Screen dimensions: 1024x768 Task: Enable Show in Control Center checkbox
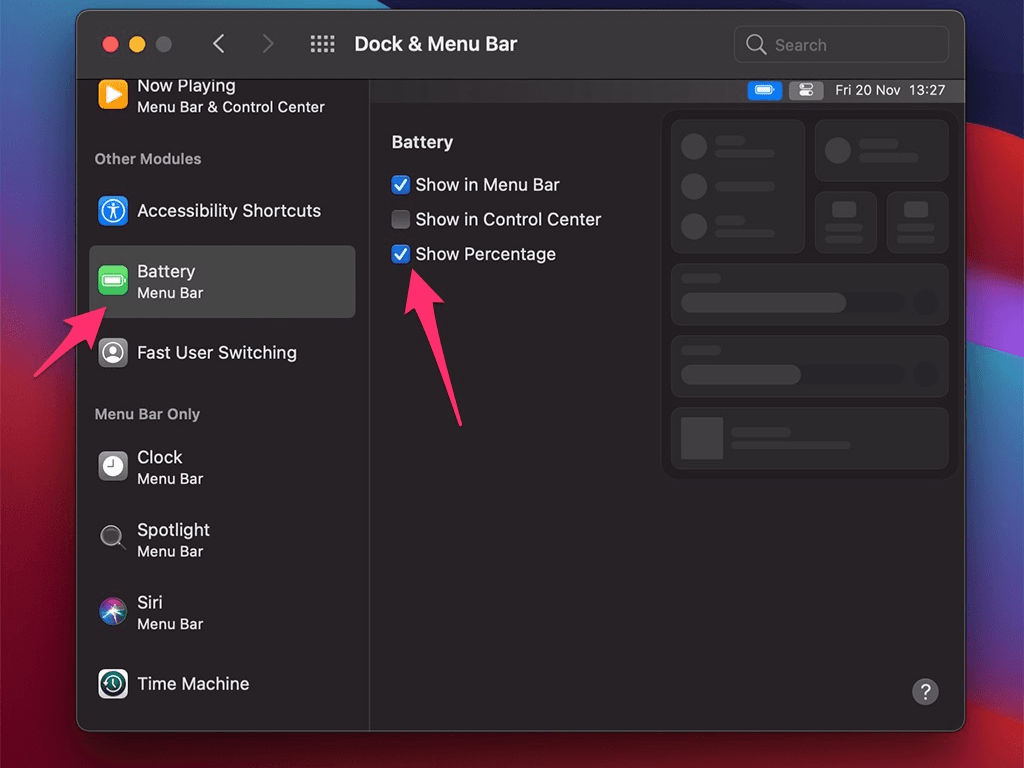tap(401, 219)
